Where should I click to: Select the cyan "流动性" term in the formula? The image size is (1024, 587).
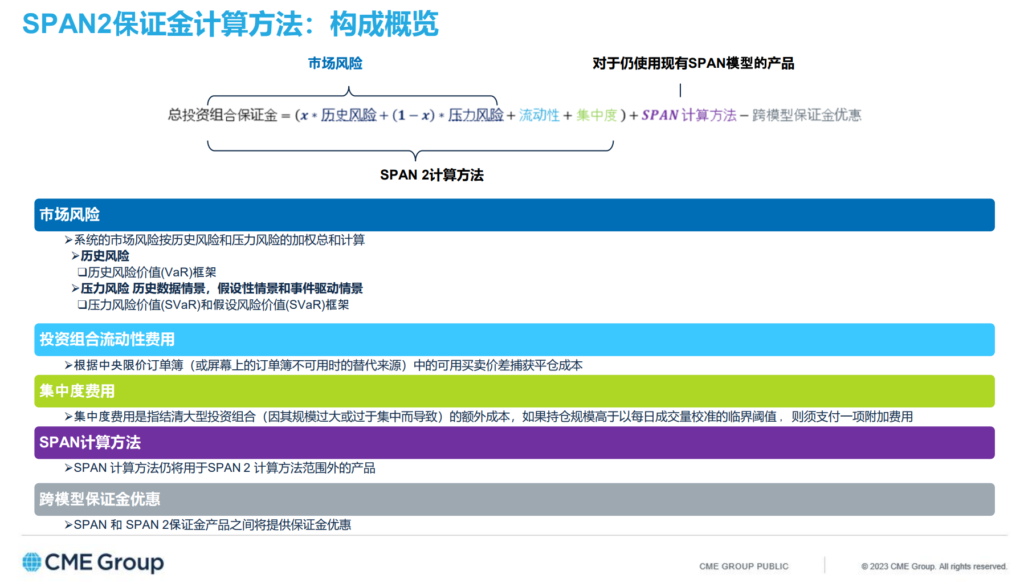coord(539,116)
